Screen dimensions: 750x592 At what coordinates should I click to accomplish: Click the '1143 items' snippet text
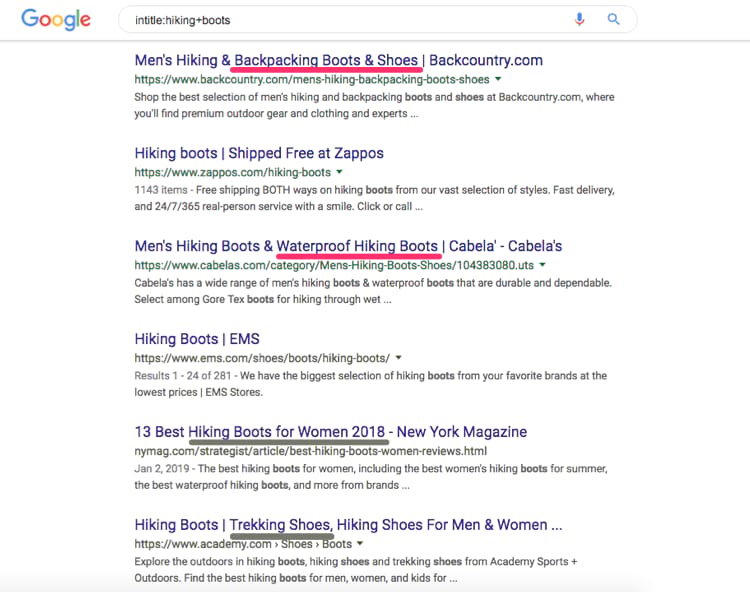pyautogui.click(x=161, y=190)
